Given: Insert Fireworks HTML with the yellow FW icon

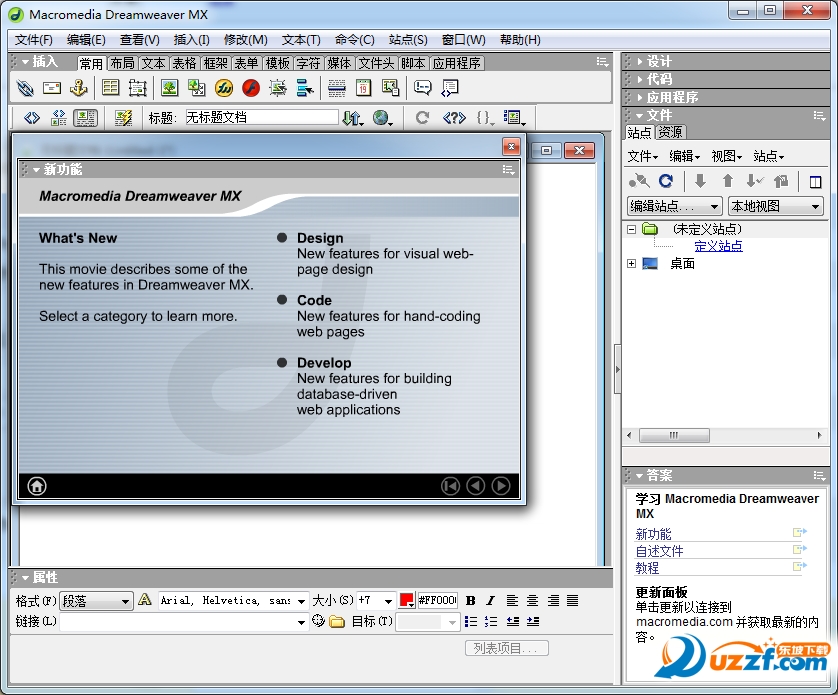Looking at the screenshot, I should pos(224,88).
